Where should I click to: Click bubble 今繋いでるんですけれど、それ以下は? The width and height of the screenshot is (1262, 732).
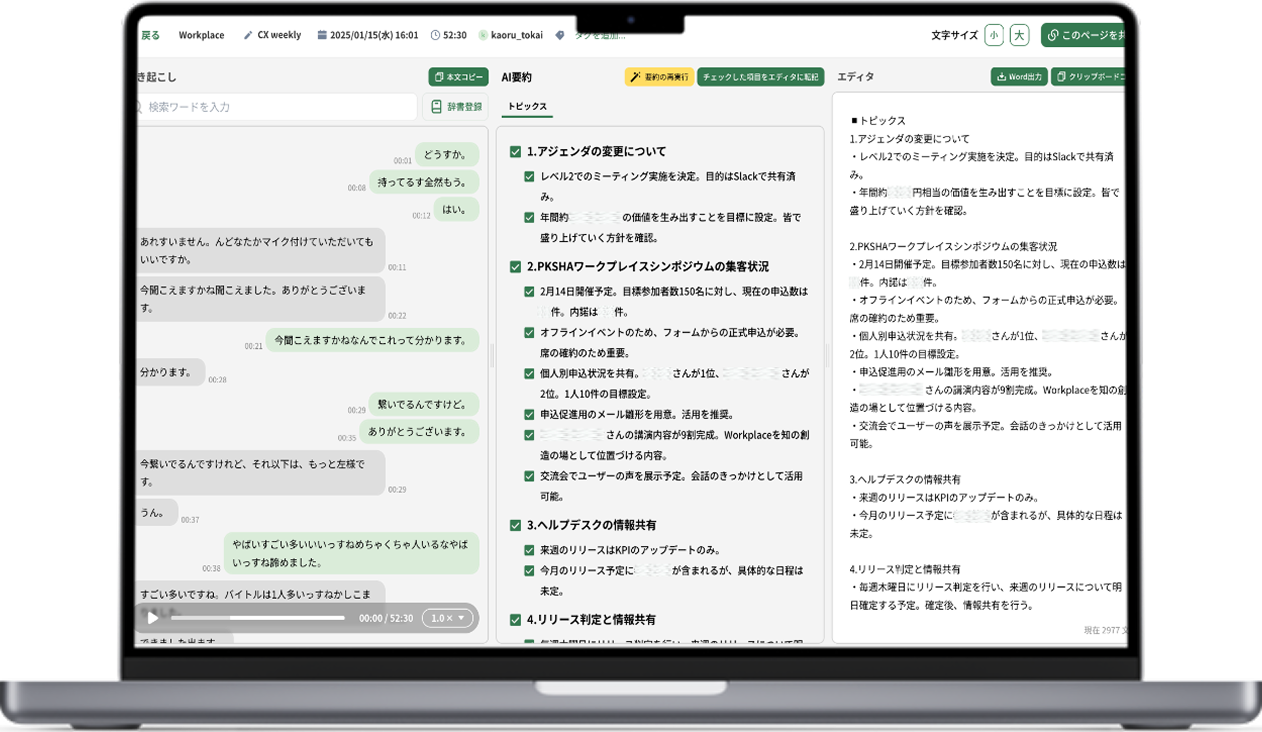click(x=260, y=472)
